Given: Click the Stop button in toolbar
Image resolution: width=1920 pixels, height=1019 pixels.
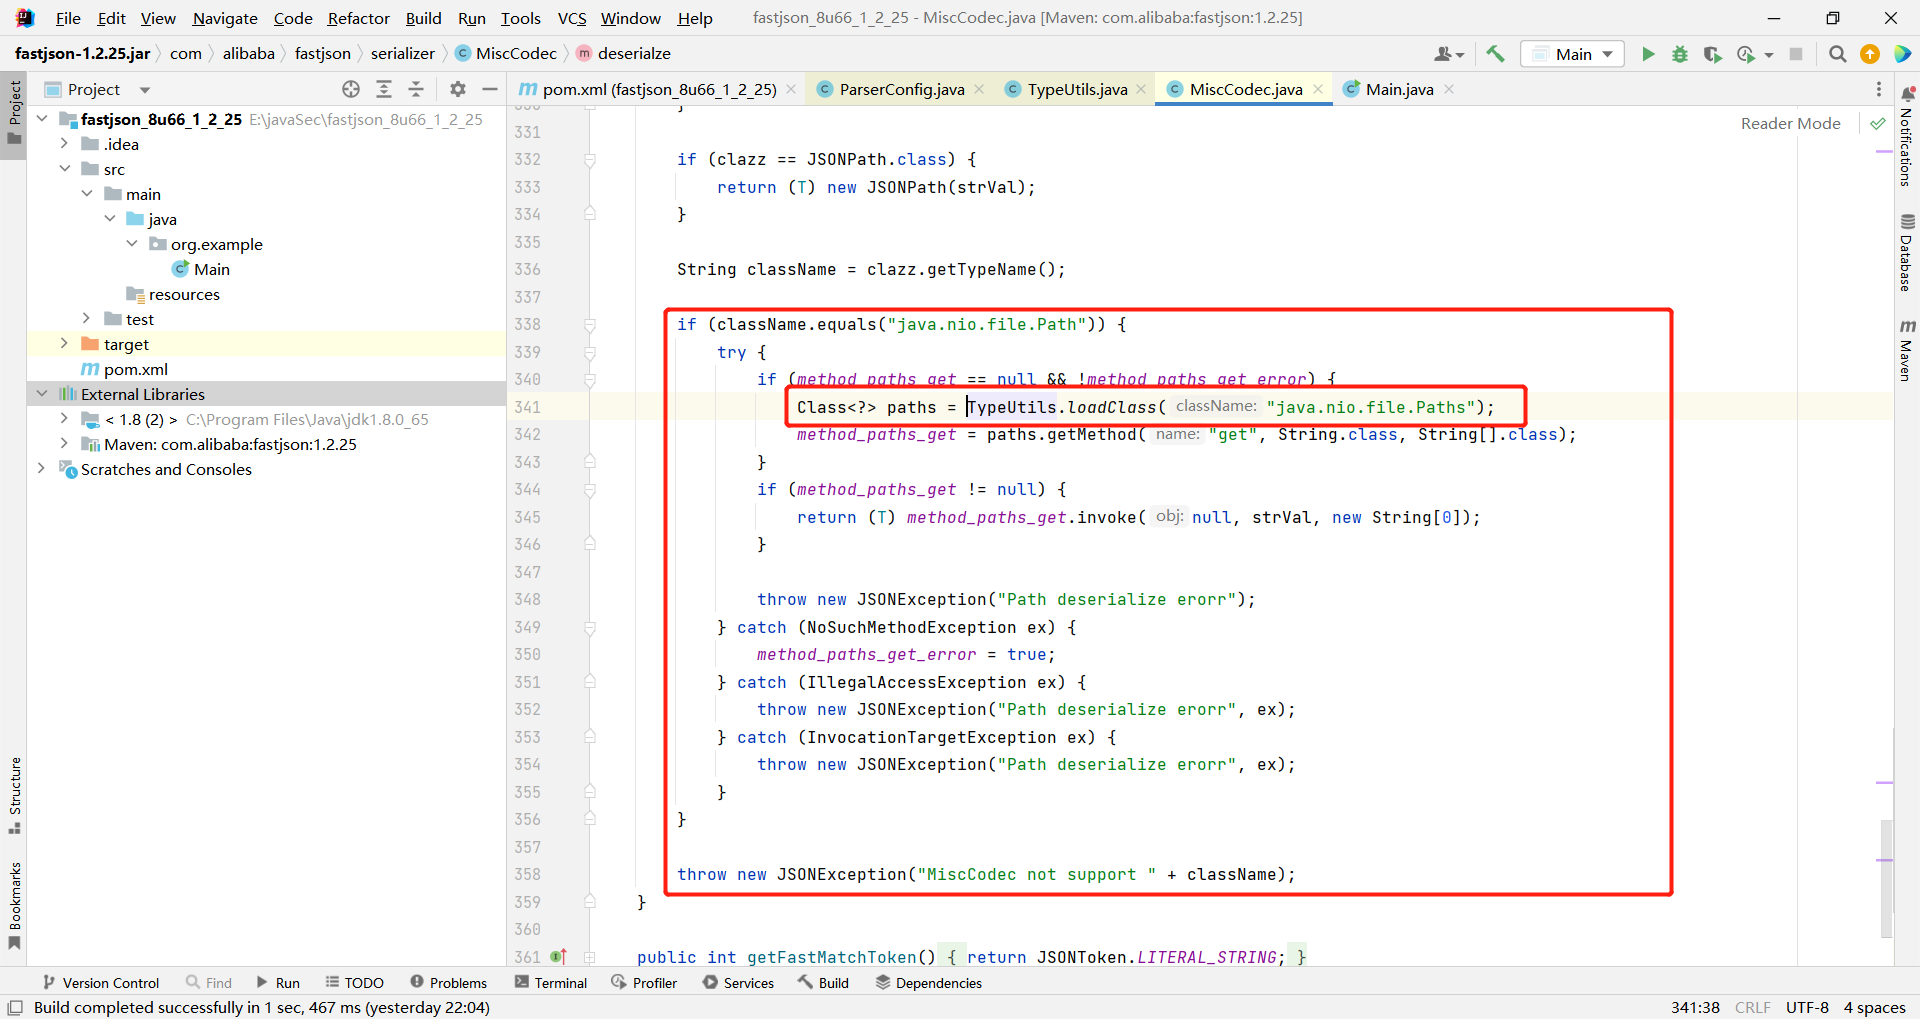Looking at the screenshot, I should [x=1796, y=54].
